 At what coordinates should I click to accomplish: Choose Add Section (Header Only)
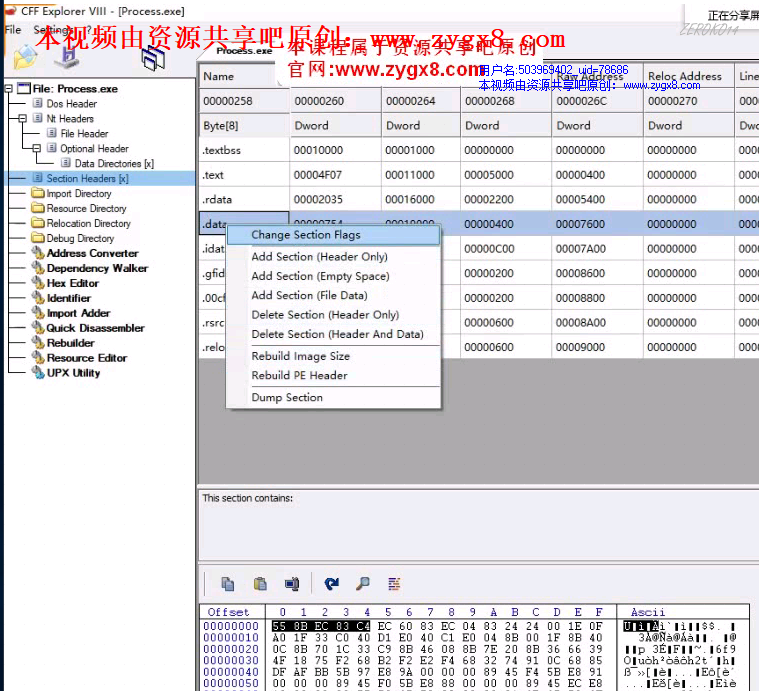click(334, 257)
